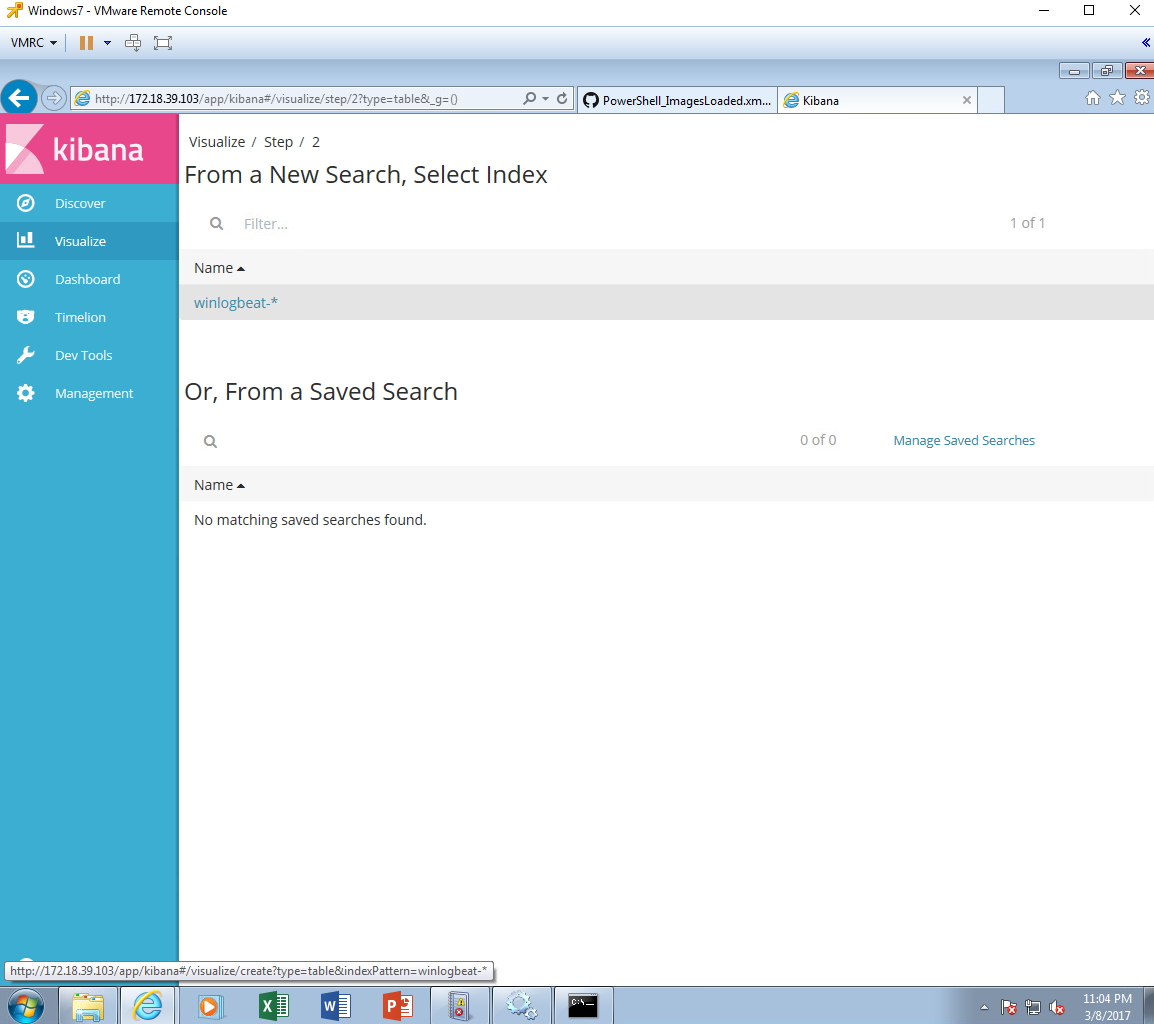Image resolution: width=1154 pixels, height=1024 pixels.
Task: Click the index filter magnifier icon
Action: coord(216,224)
